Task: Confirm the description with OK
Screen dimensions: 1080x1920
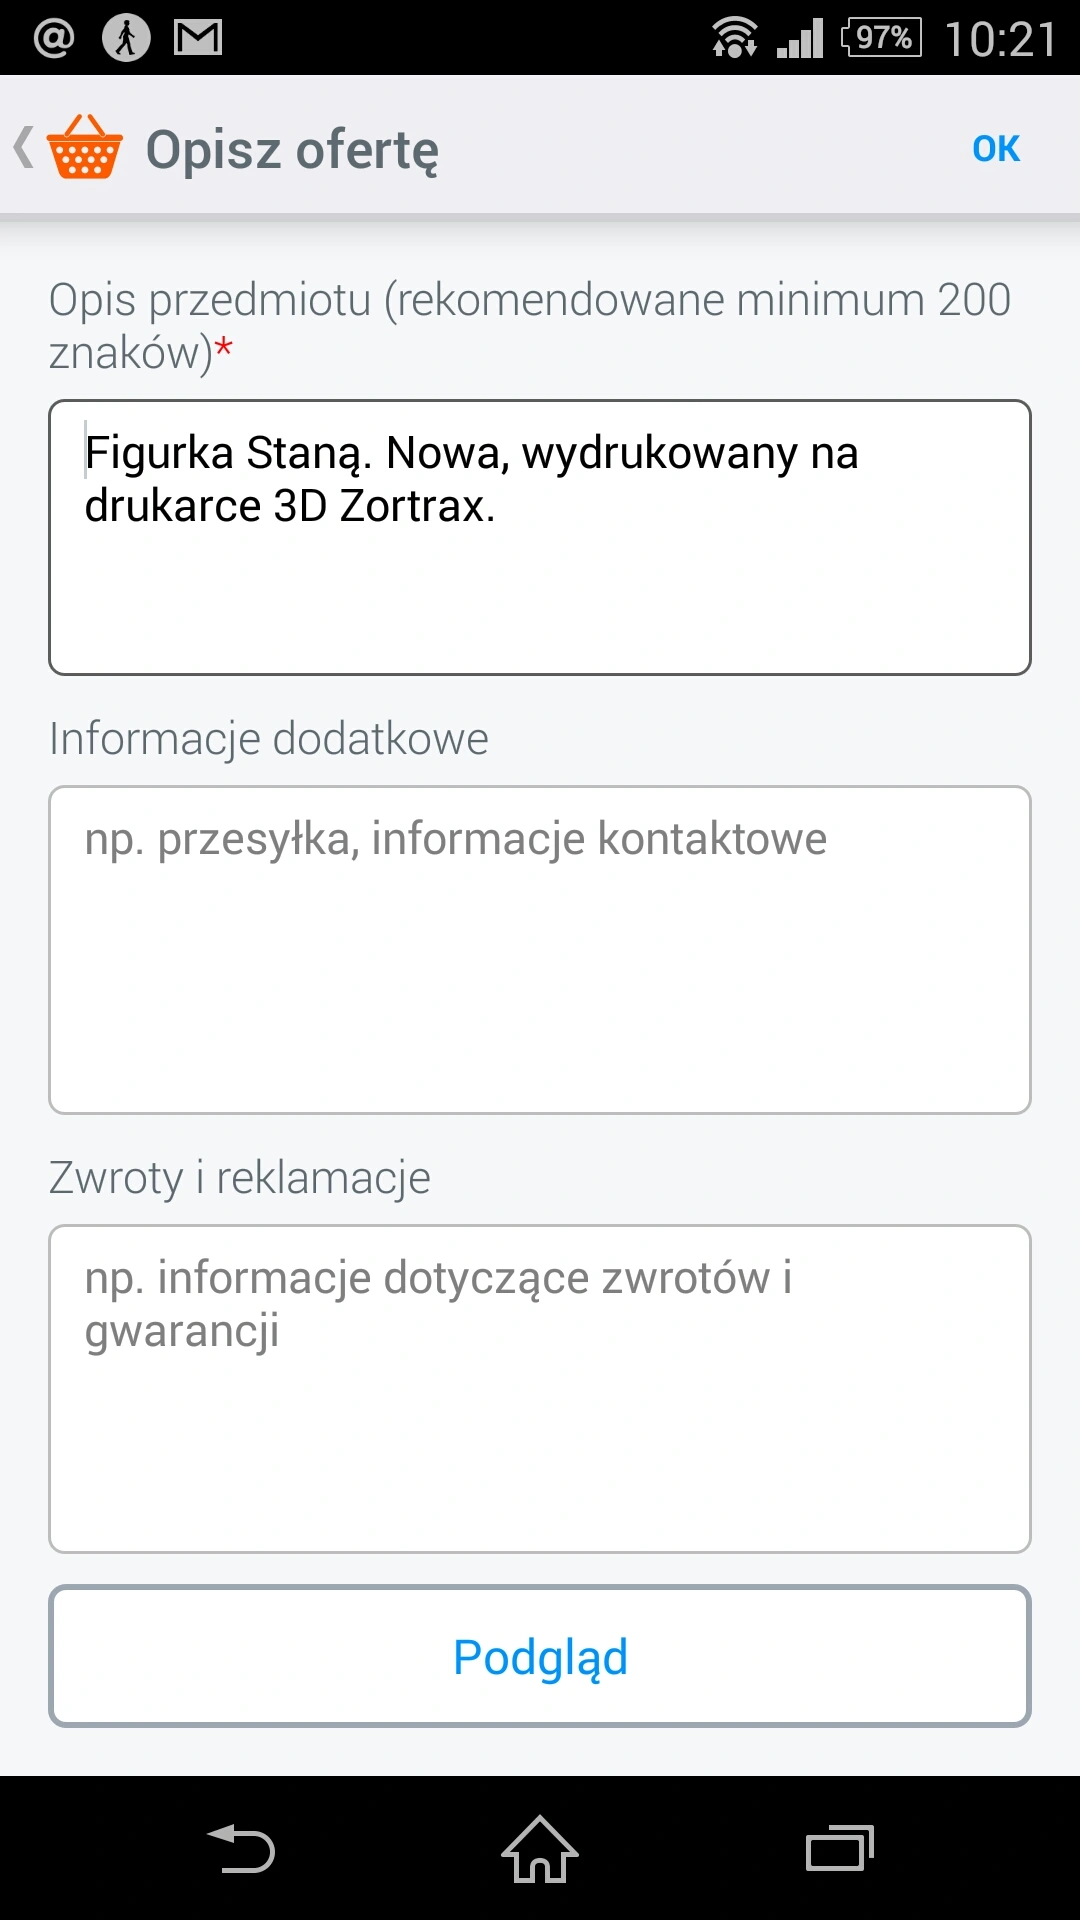Action: (996, 149)
